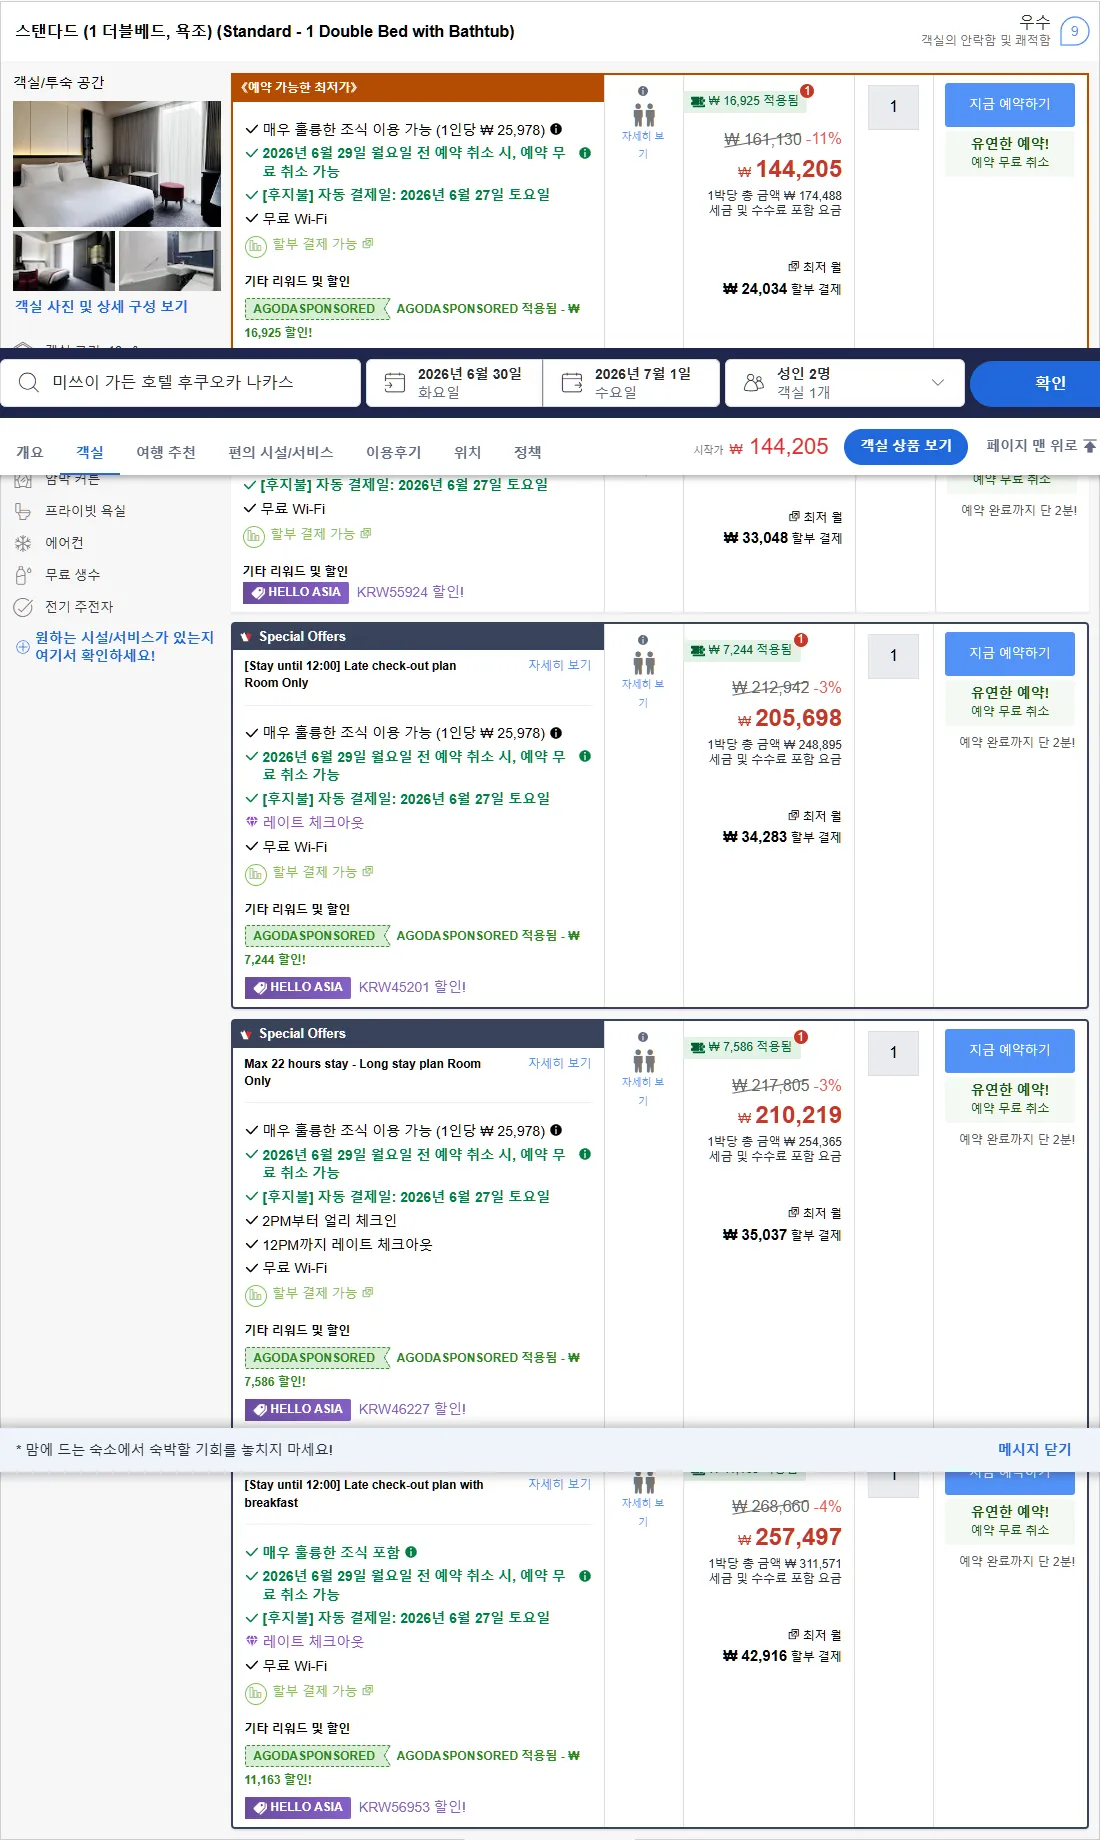The height and width of the screenshot is (1840, 1100).
Task: Switch to the 개요 tab
Action: point(30,452)
